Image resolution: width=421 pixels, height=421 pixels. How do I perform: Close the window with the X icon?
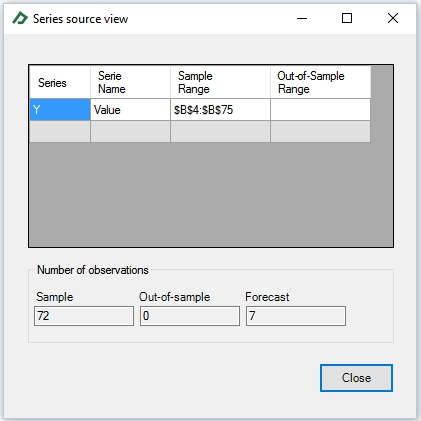coord(393,18)
